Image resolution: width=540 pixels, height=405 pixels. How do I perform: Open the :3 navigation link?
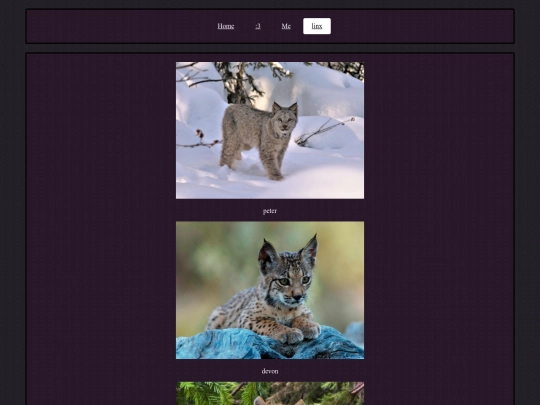pyautogui.click(x=258, y=26)
